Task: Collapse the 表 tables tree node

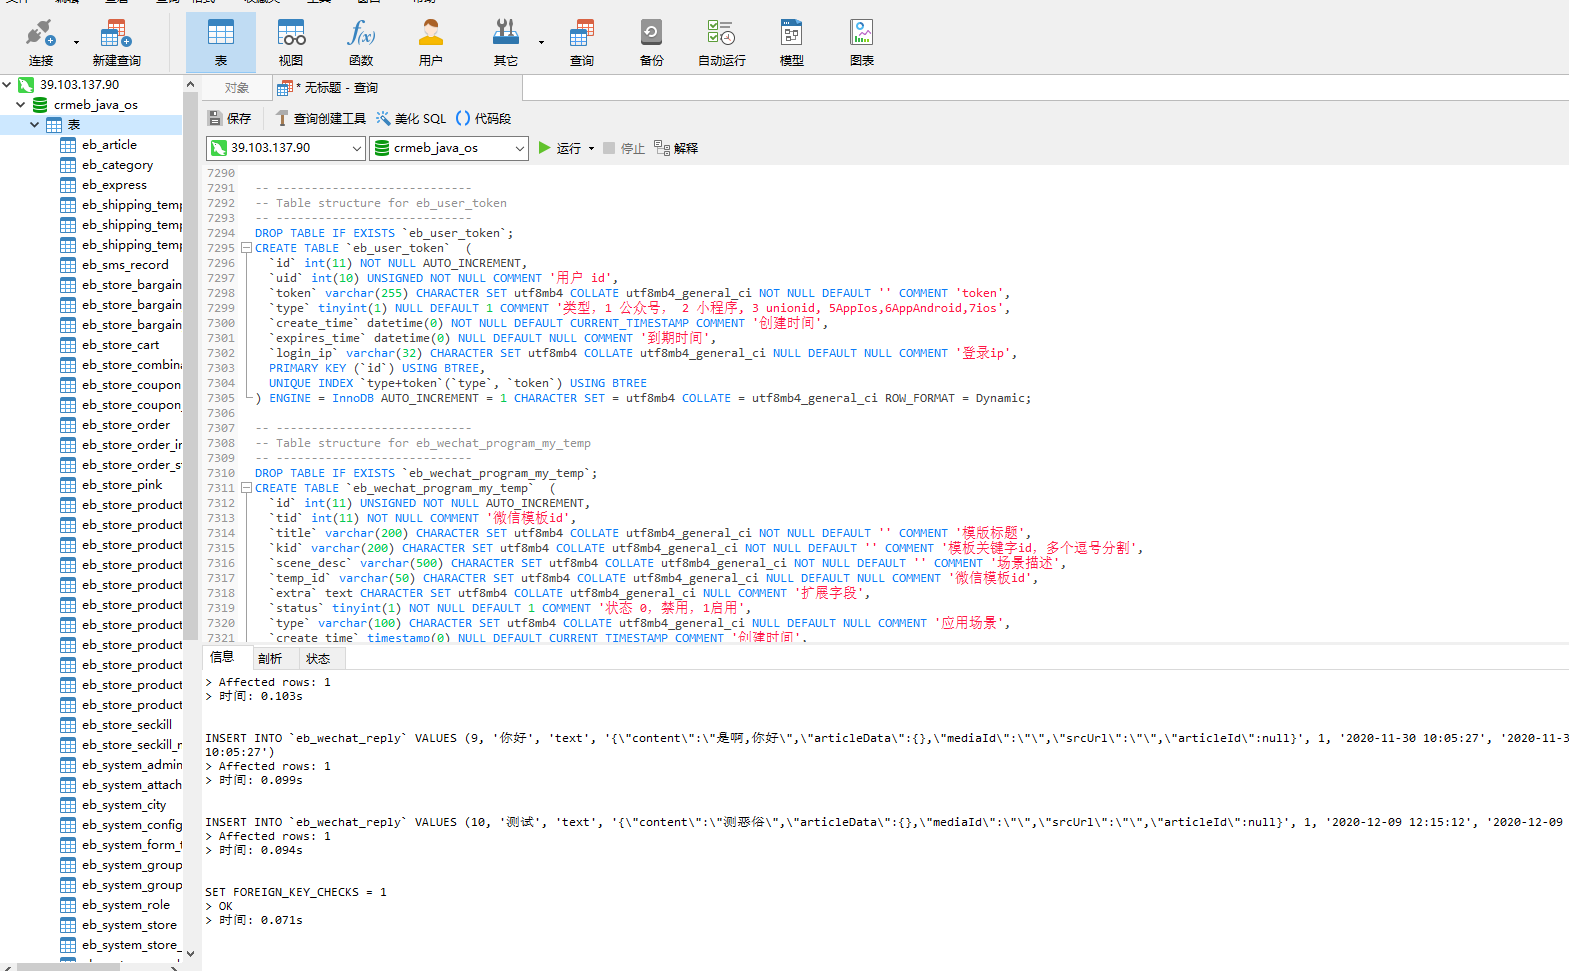Action: 34,125
